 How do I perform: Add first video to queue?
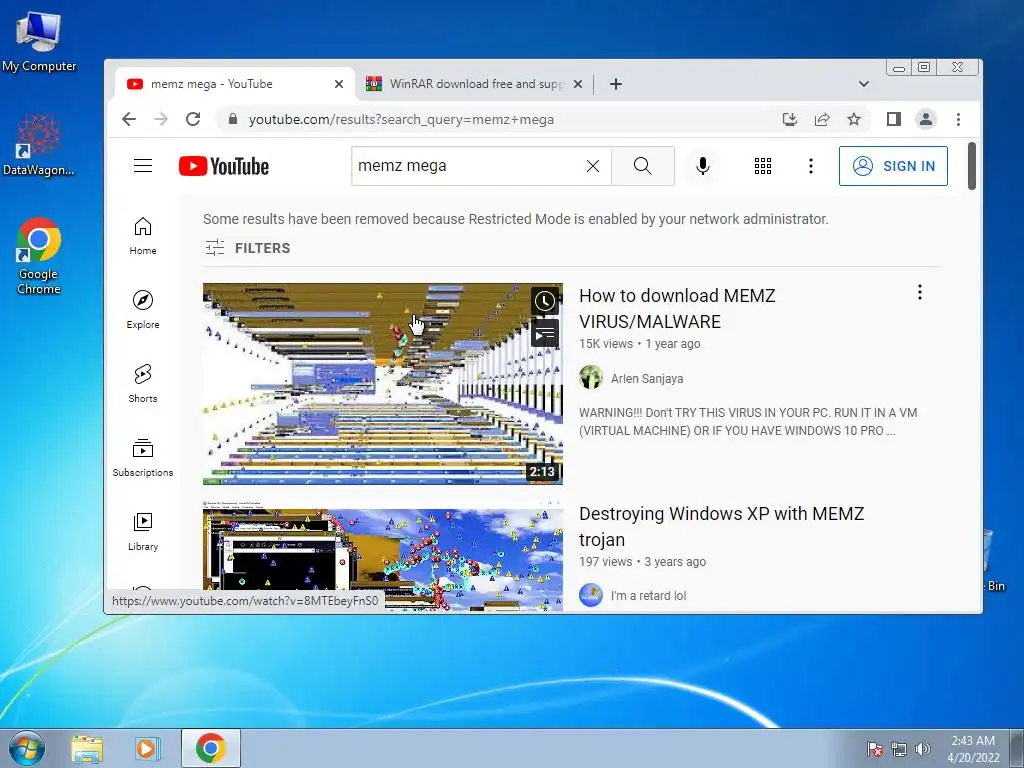tap(545, 333)
